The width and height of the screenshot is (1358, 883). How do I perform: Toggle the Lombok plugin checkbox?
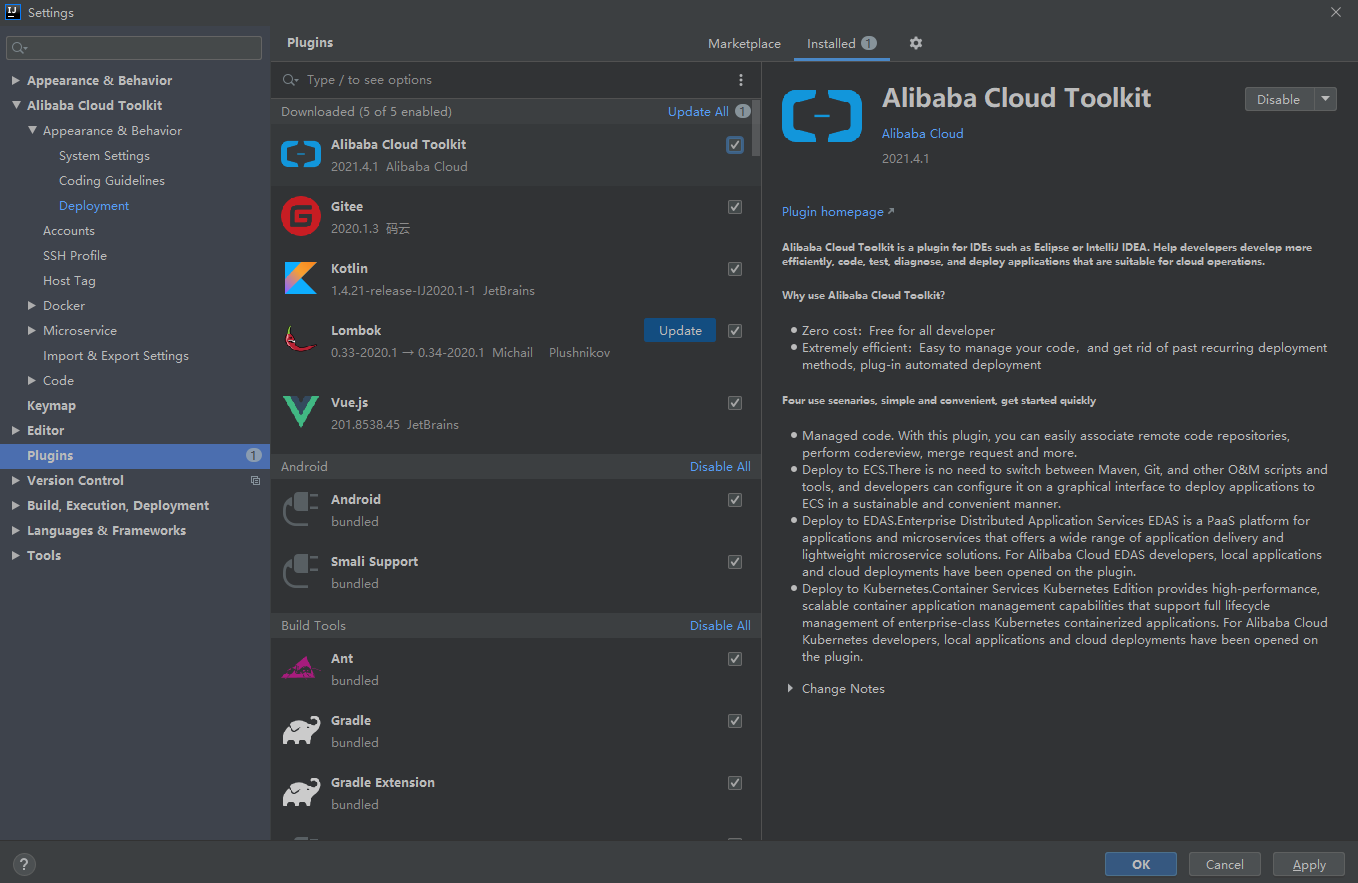735,331
